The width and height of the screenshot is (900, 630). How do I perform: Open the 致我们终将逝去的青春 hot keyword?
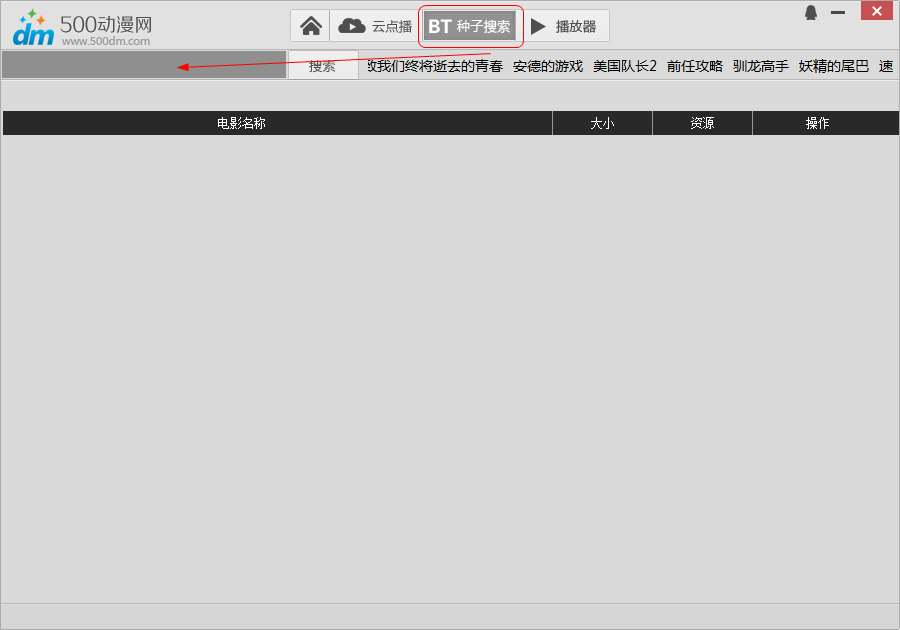point(435,67)
